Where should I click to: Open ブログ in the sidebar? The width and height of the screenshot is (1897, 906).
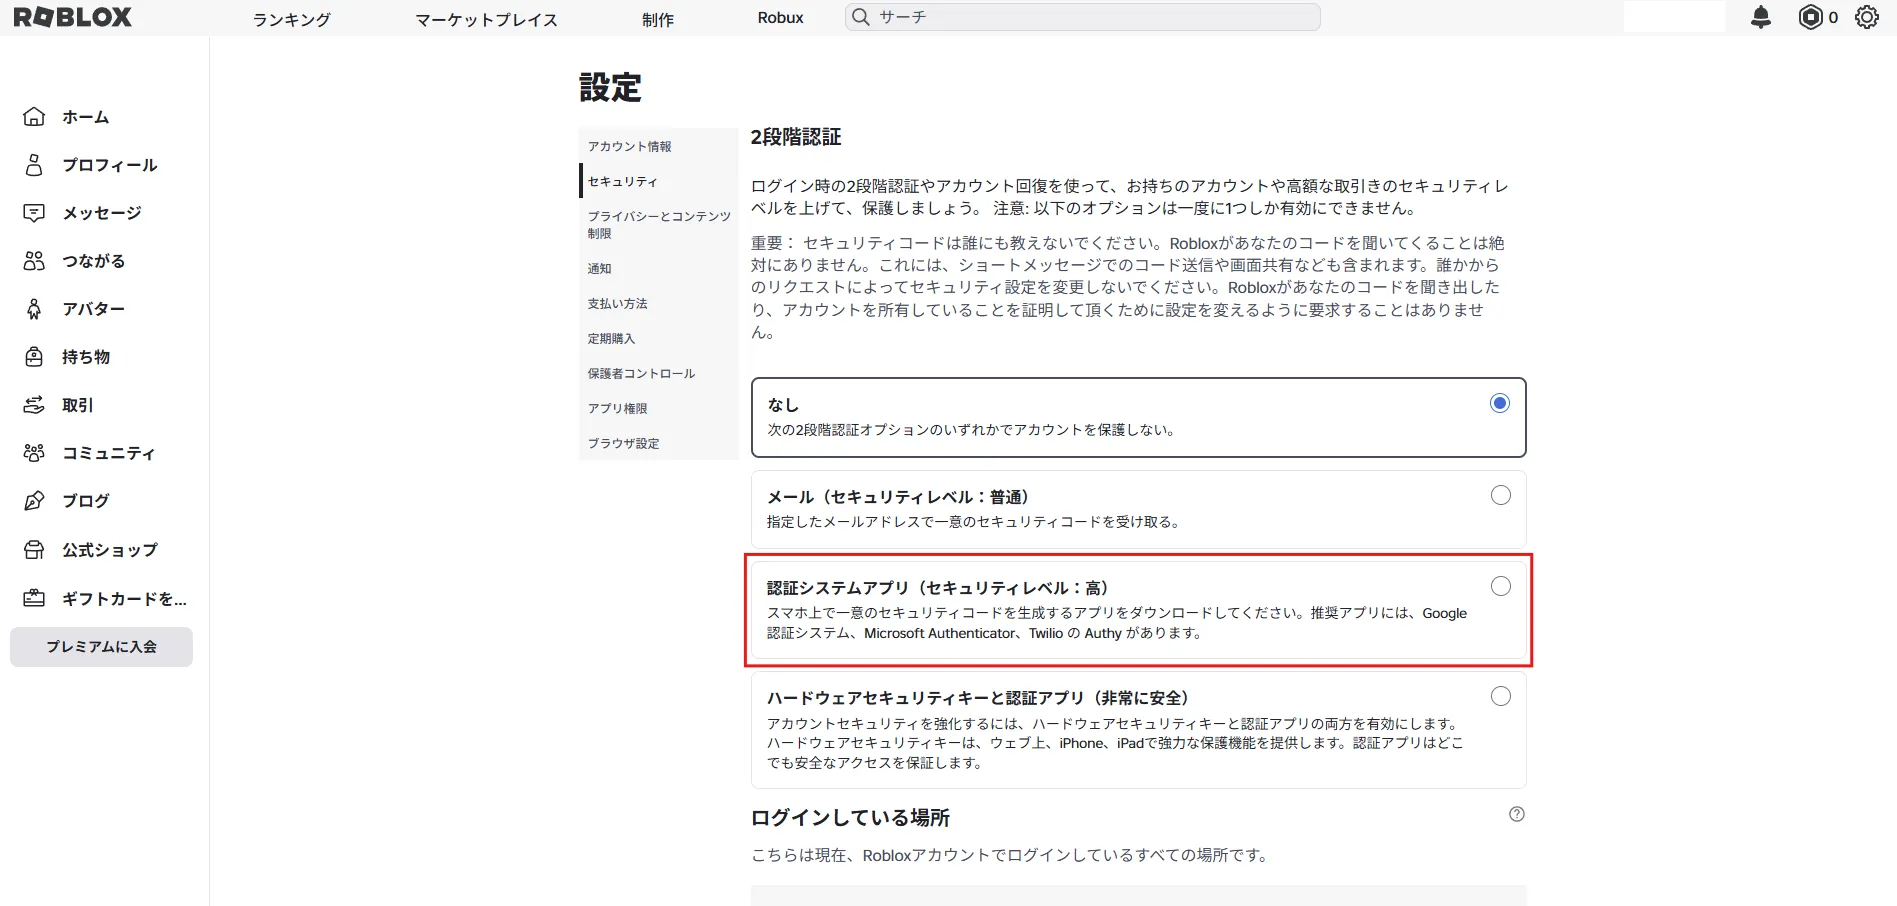click(x=86, y=501)
